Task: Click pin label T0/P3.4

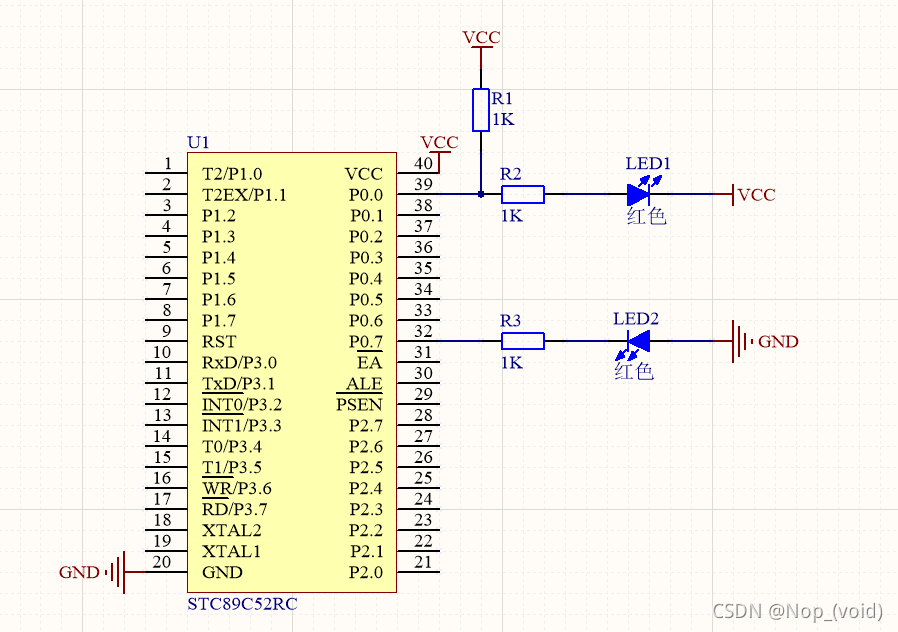Action: click(232, 447)
